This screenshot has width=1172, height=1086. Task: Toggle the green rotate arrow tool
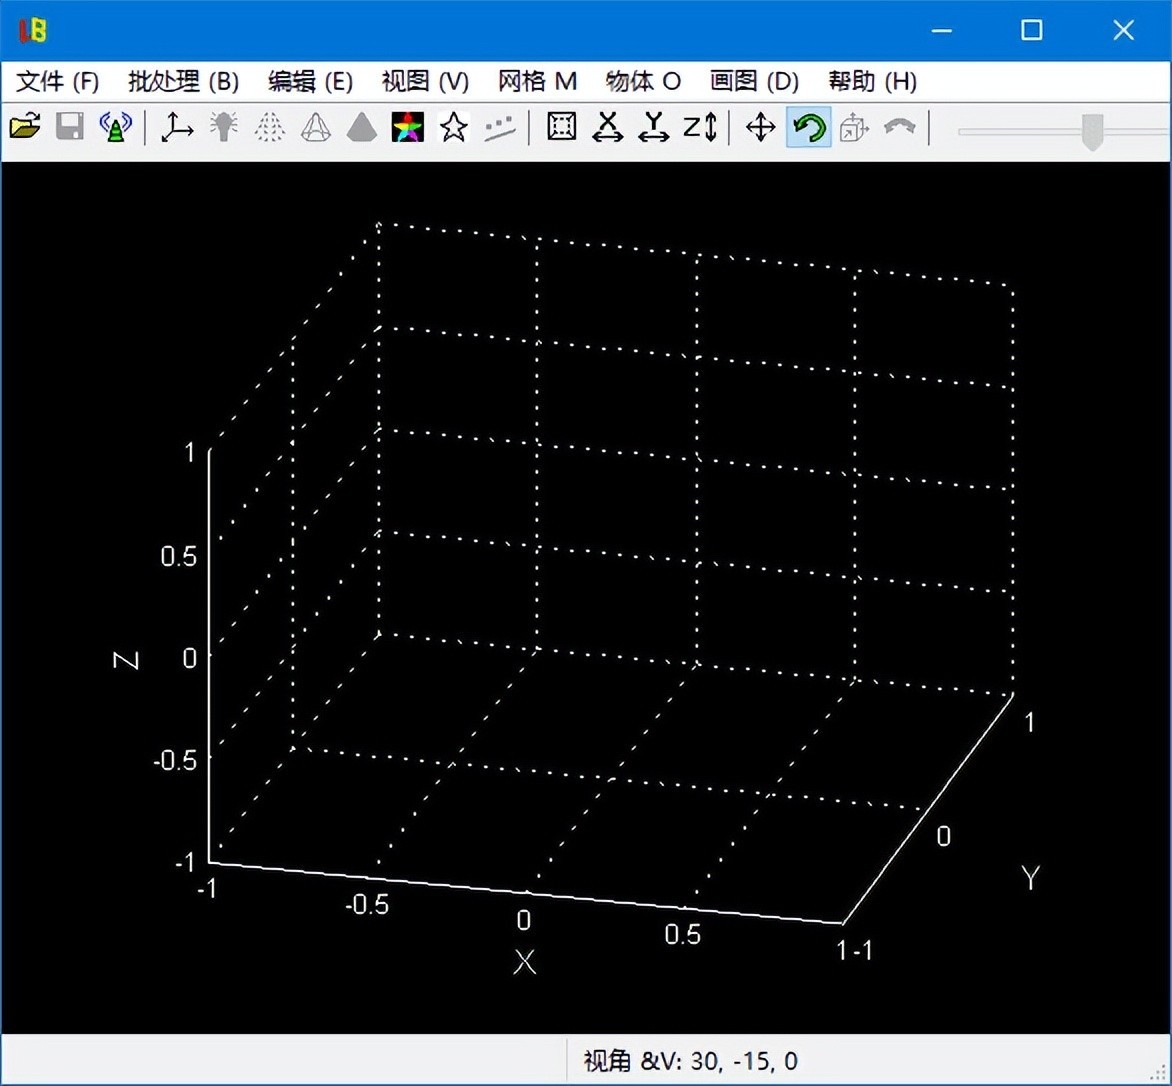pyautogui.click(x=808, y=127)
